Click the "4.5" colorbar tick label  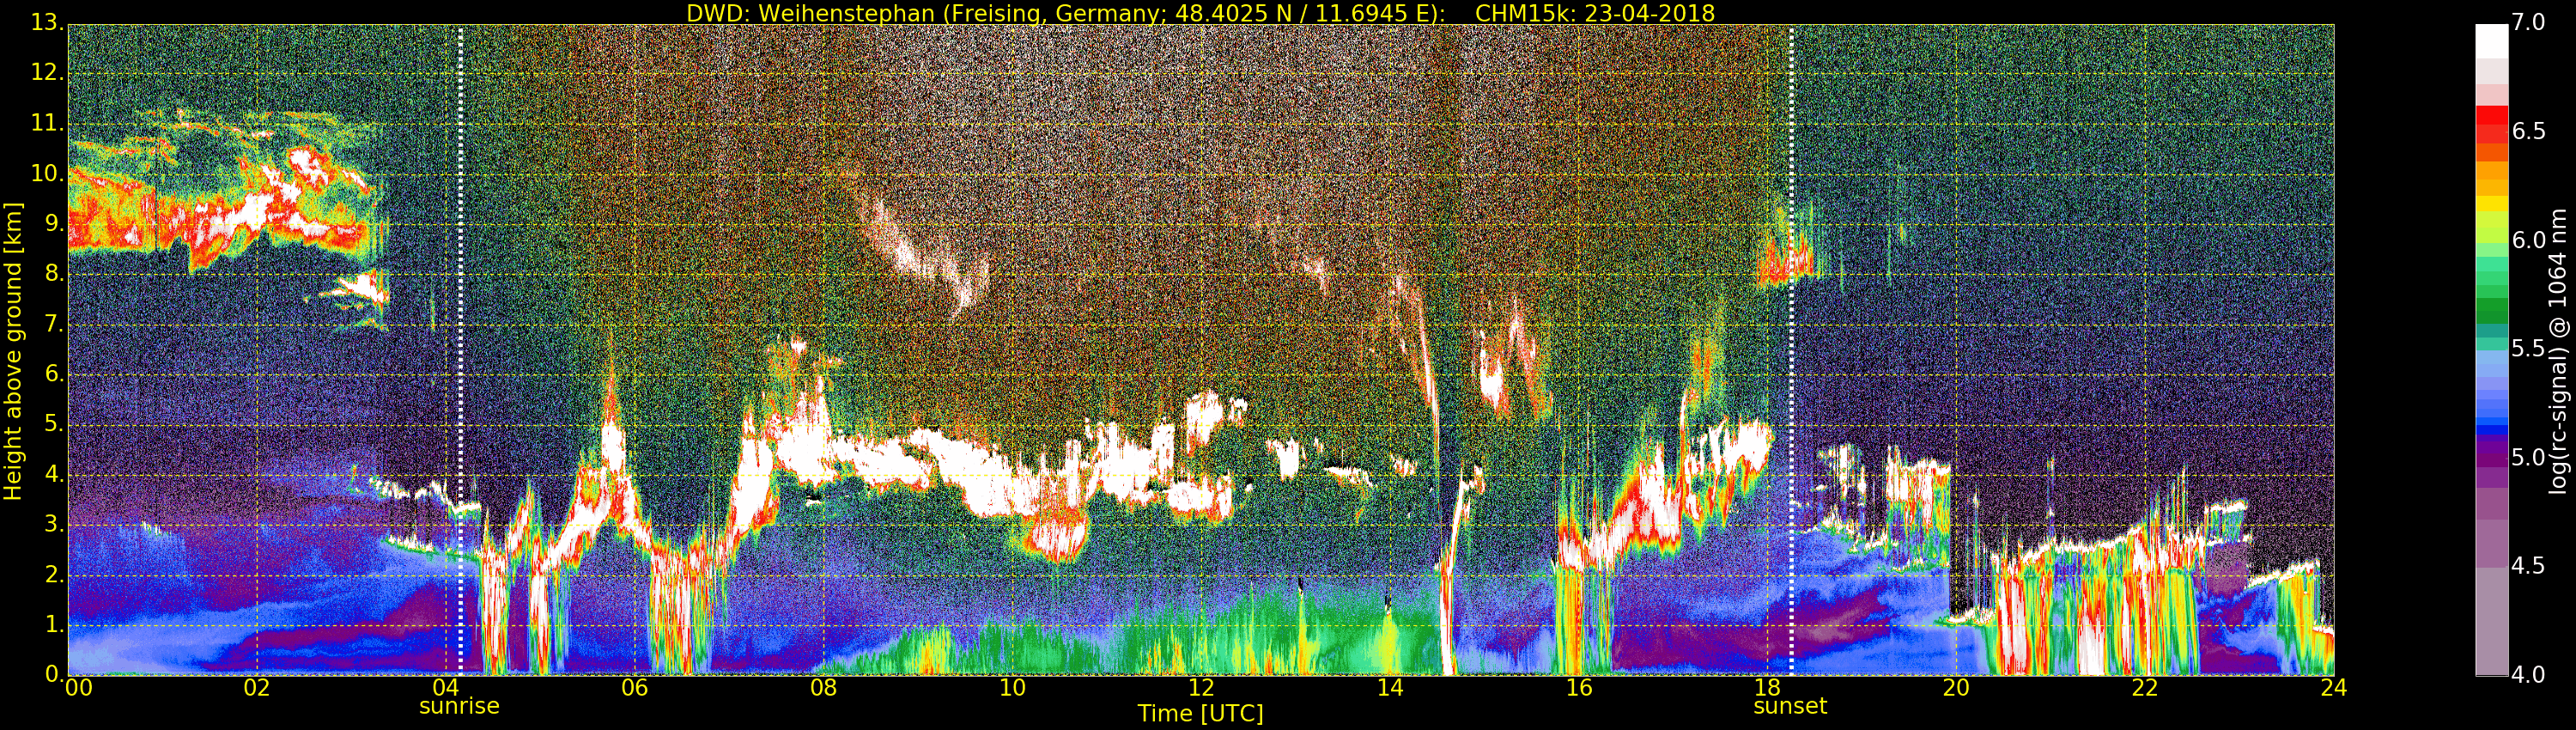2529,566
